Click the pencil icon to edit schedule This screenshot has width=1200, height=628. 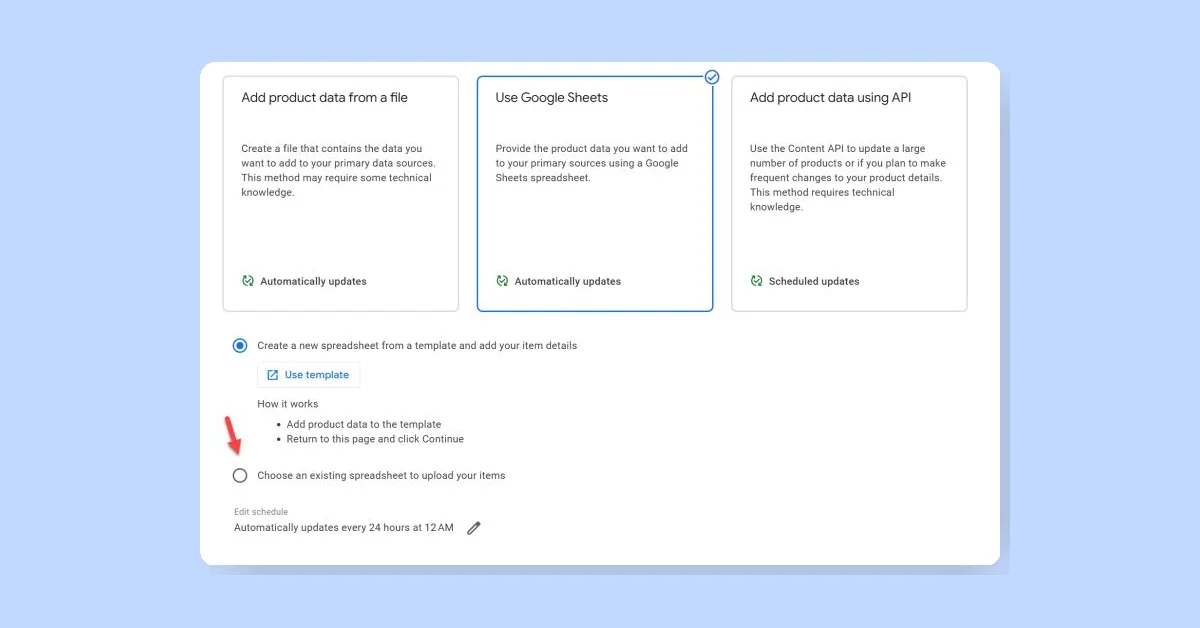(474, 528)
